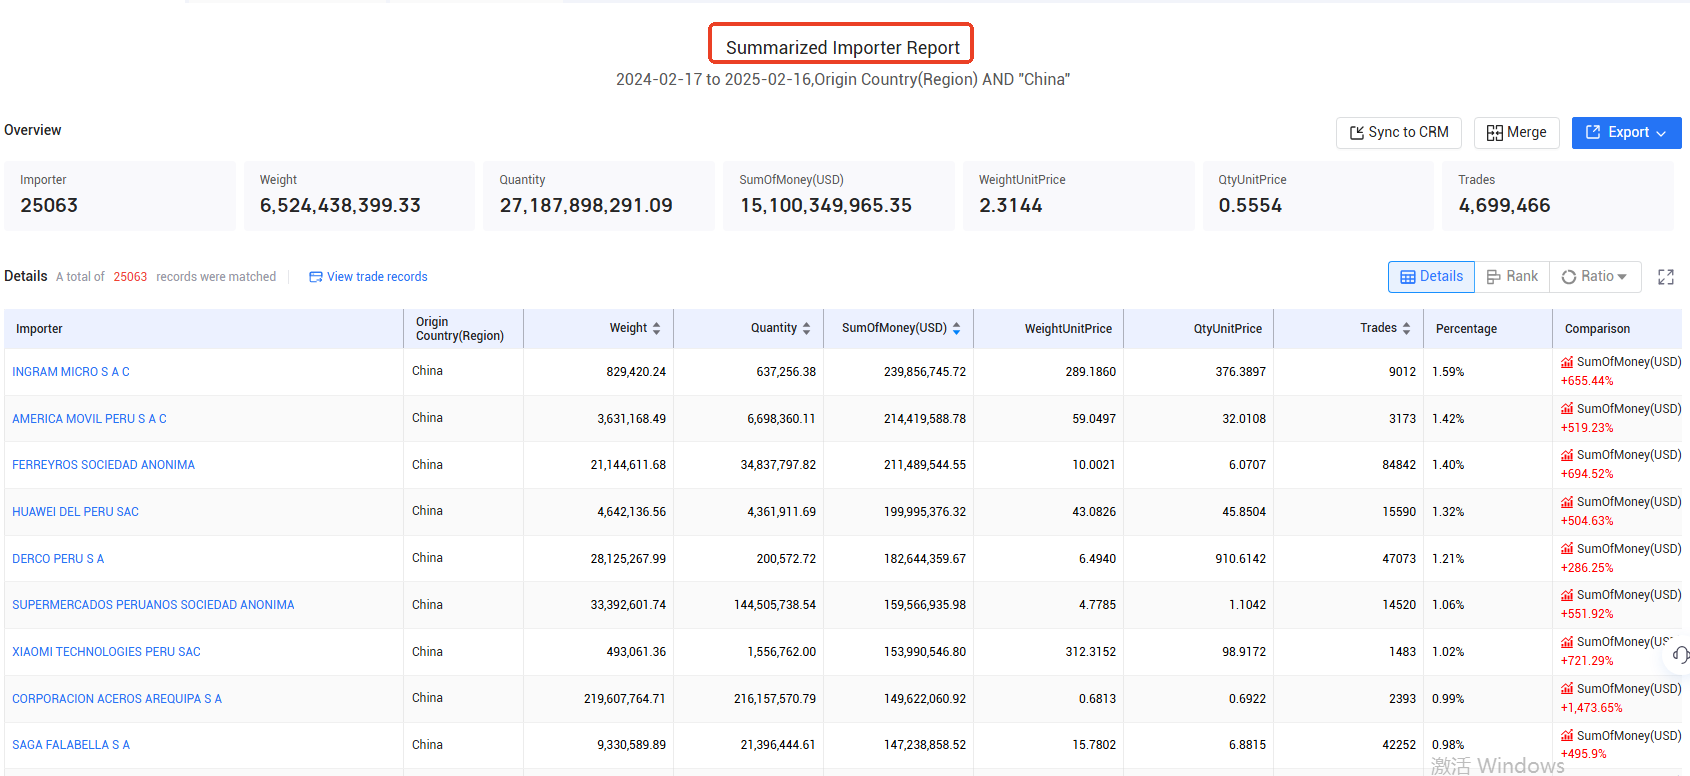
Task: Select the Summarized Importer Report title
Action: pos(843,48)
